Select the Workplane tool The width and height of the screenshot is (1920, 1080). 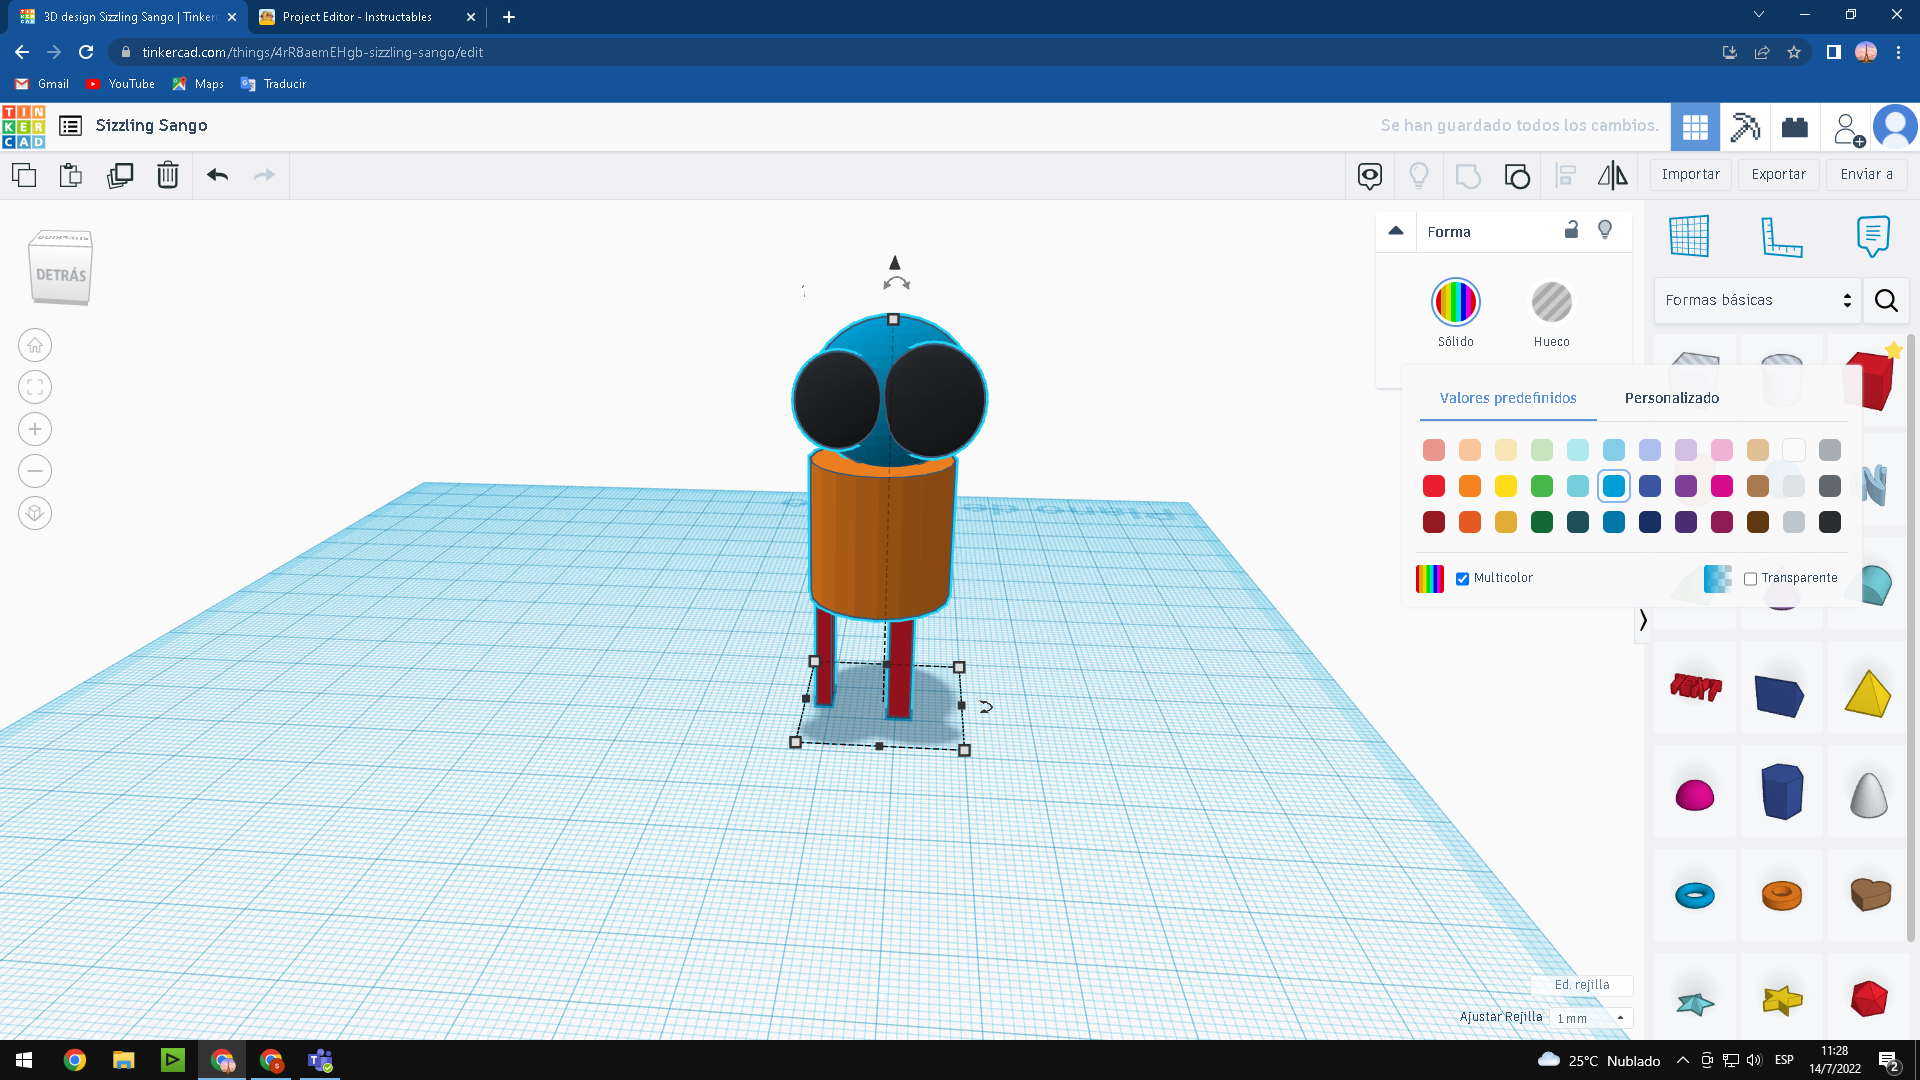1689,237
